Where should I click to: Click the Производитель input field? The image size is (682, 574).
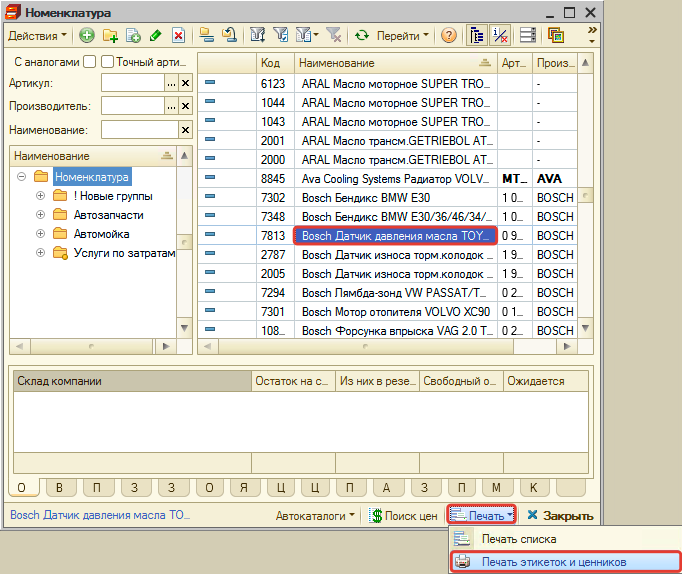133,106
